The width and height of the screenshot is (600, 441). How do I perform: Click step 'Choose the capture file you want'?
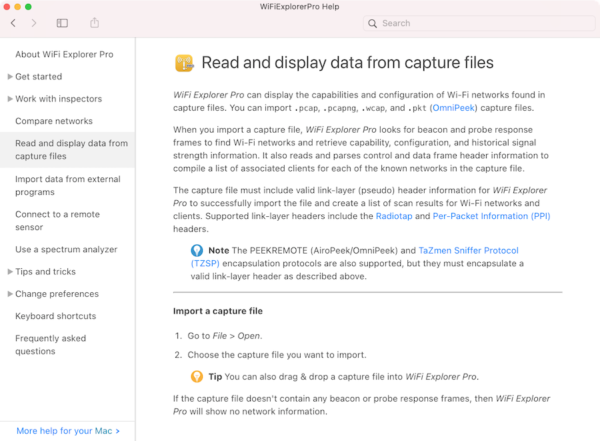[277, 355]
